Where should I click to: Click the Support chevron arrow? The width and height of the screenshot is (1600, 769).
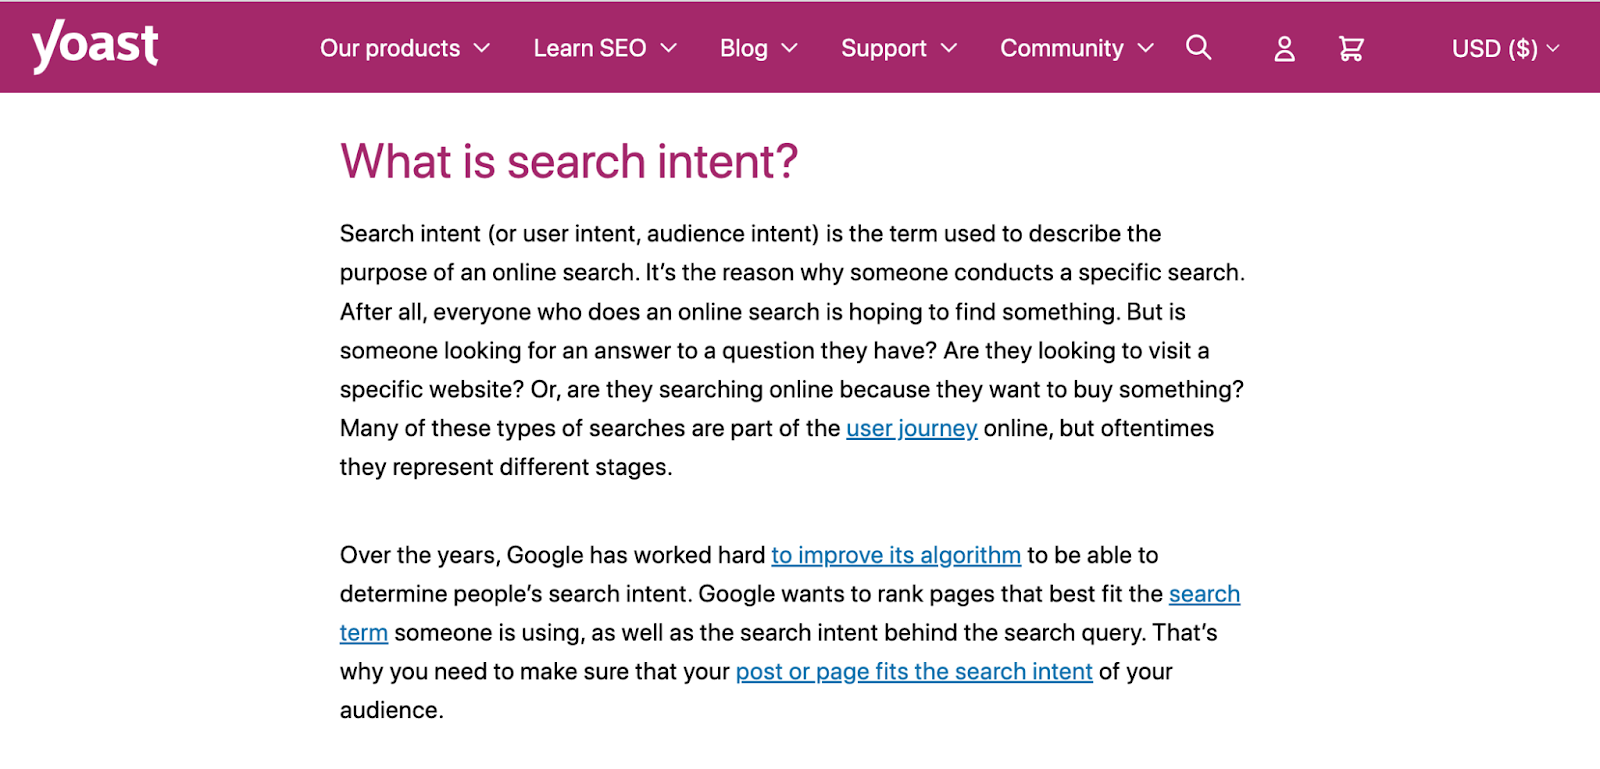[x=949, y=48]
